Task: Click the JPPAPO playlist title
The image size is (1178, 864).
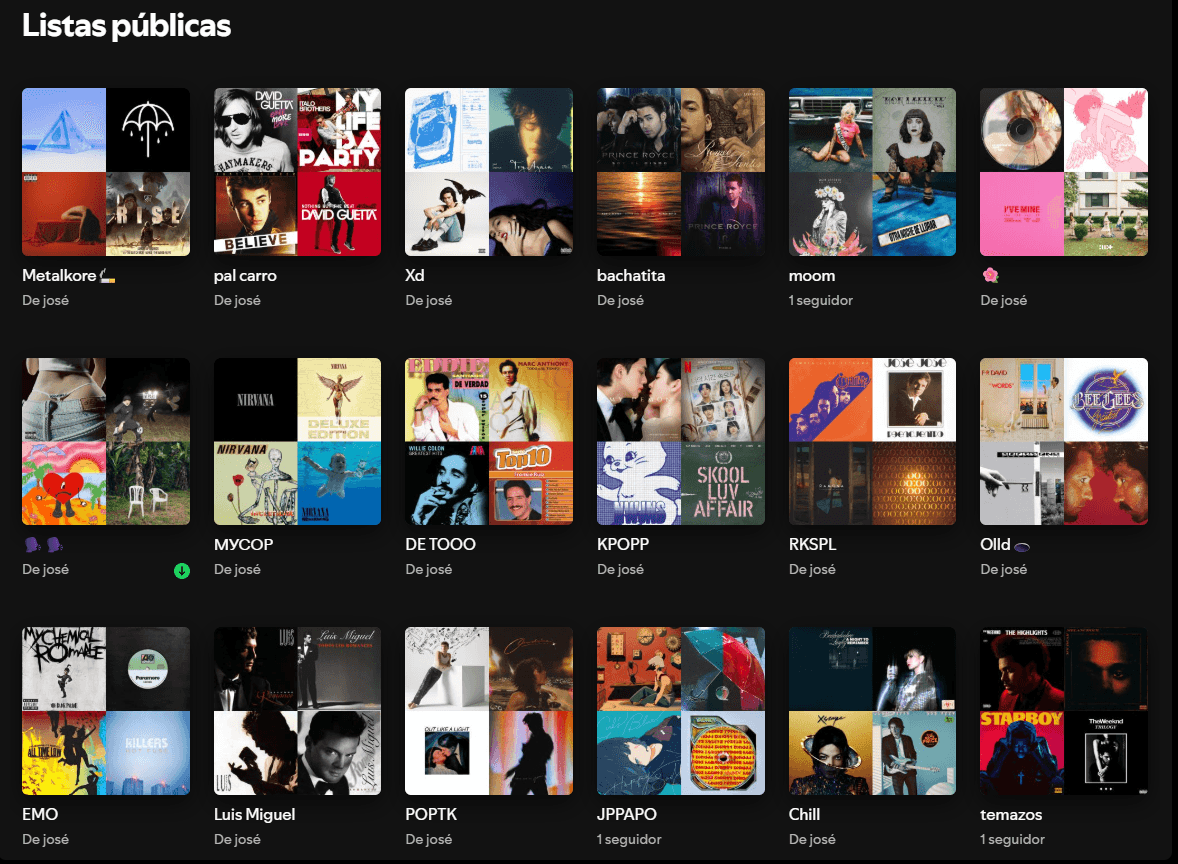Action: [x=627, y=814]
